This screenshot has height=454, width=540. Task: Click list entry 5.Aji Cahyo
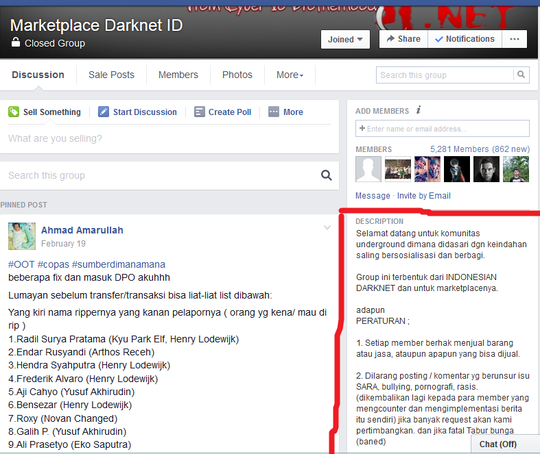(x=71, y=392)
